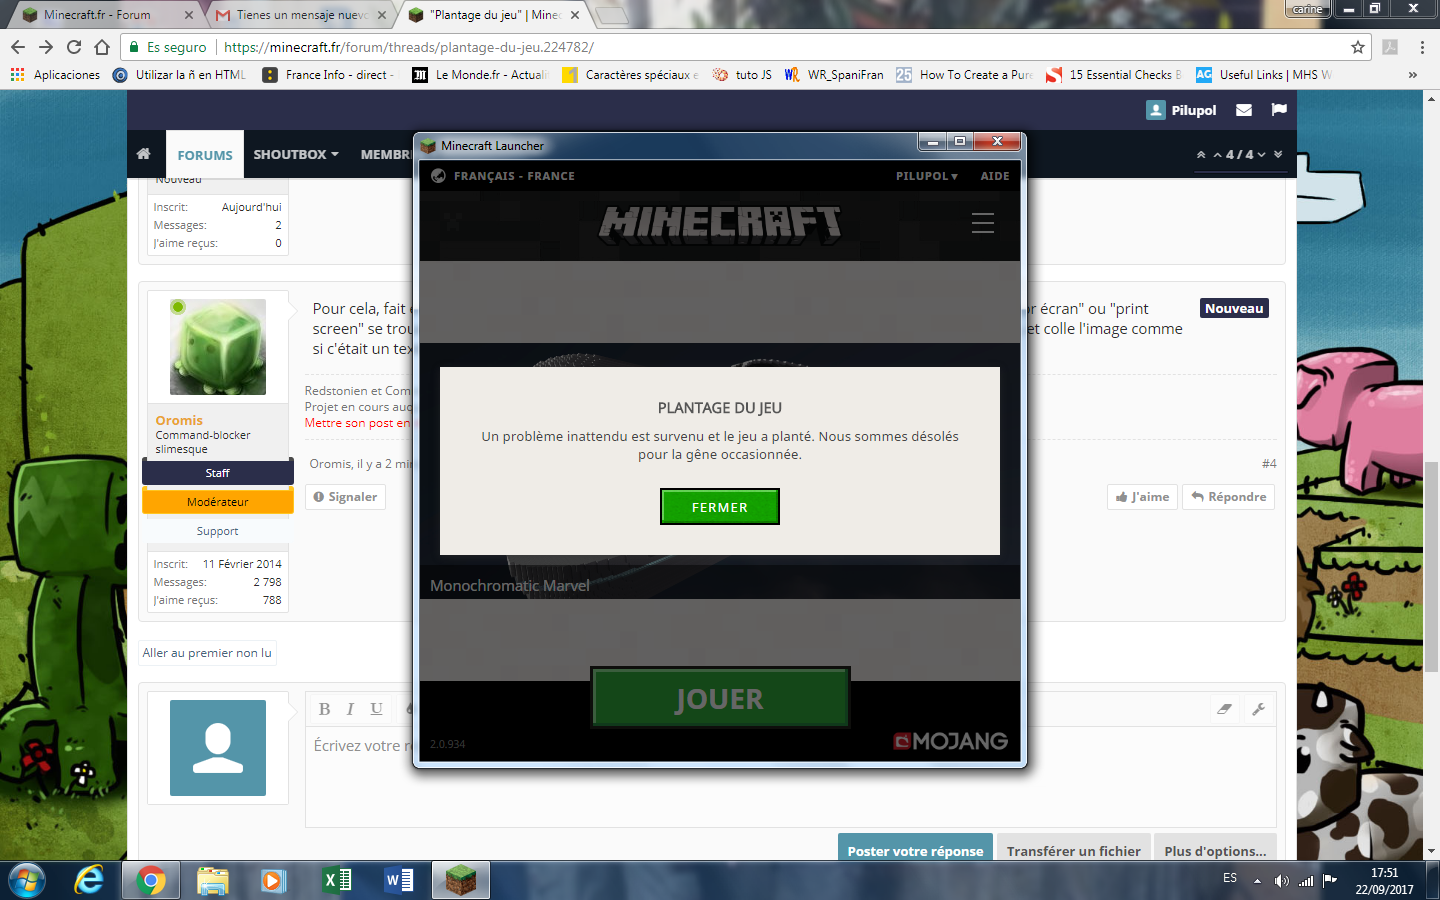Like the post with J'aime
Screen dimensions: 1440x900
[x=1142, y=497]
